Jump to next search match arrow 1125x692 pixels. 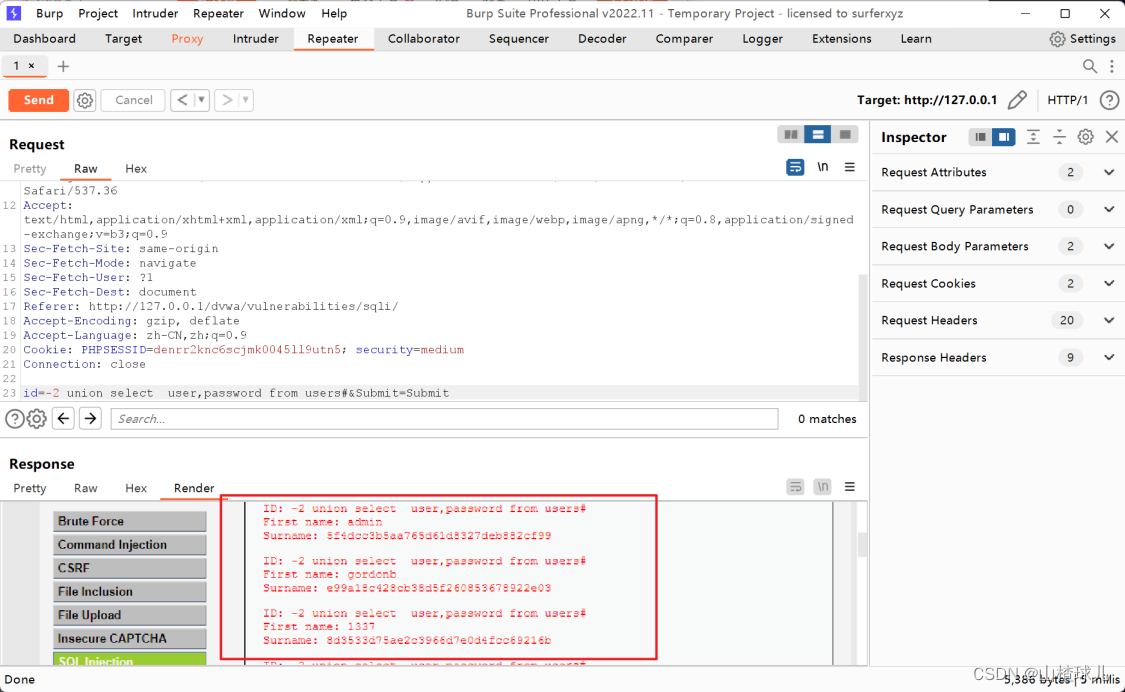(90, 419)
